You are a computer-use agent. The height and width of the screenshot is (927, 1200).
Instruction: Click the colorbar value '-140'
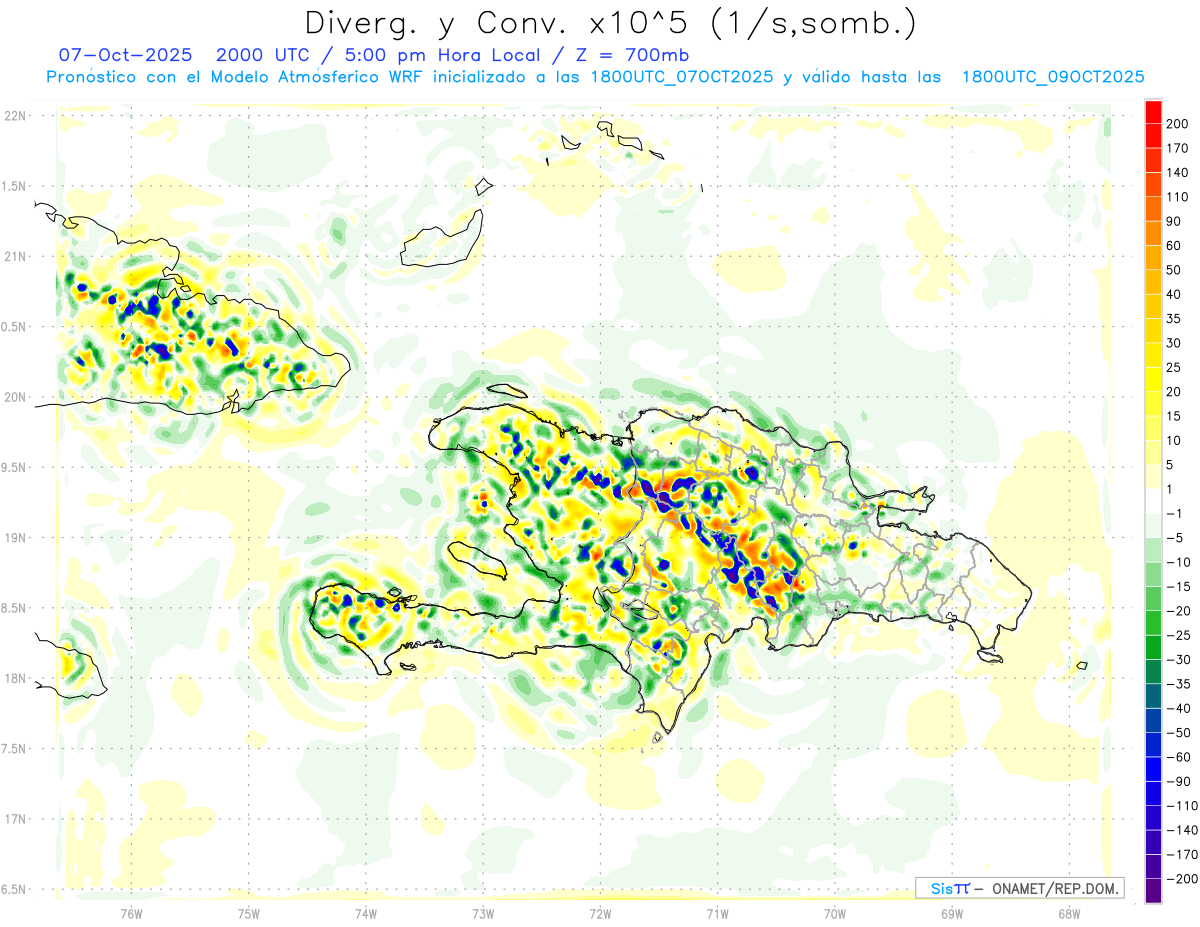click(1182, 830)
